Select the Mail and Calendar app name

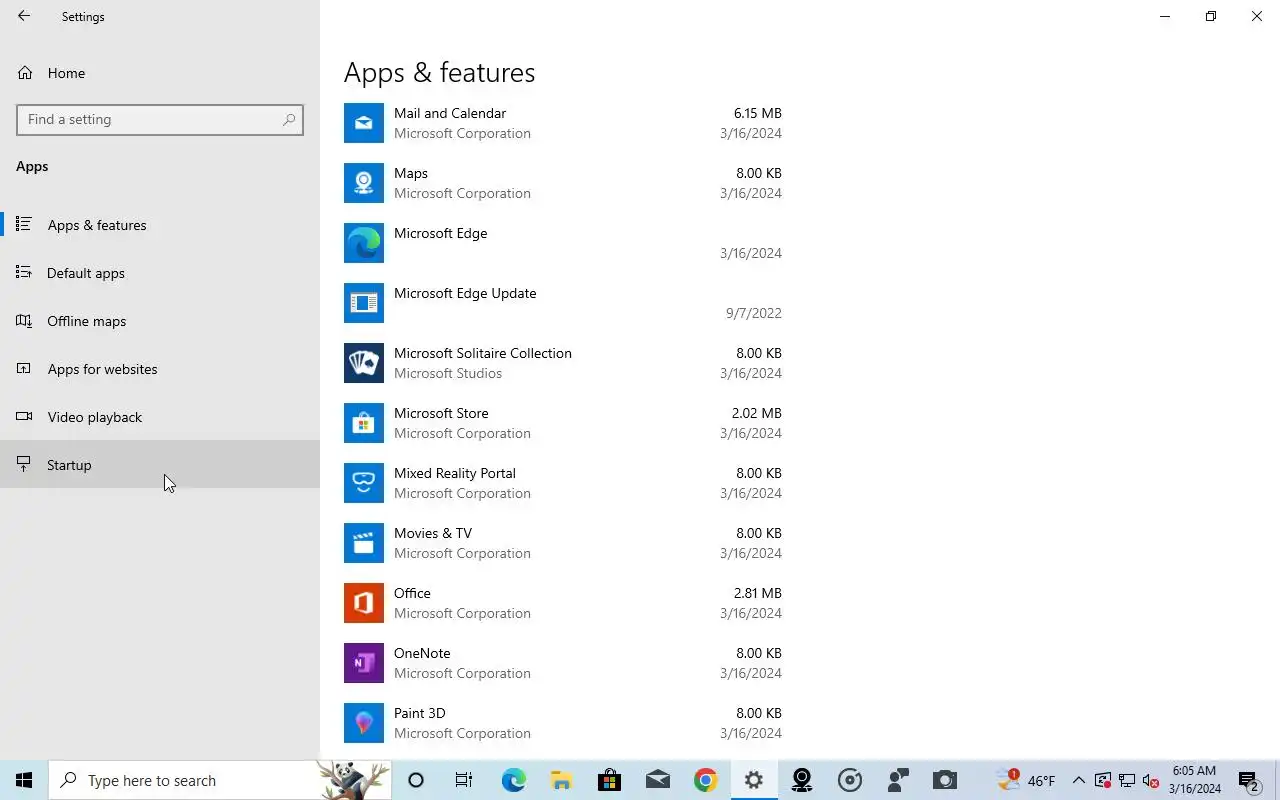[450, 113]
